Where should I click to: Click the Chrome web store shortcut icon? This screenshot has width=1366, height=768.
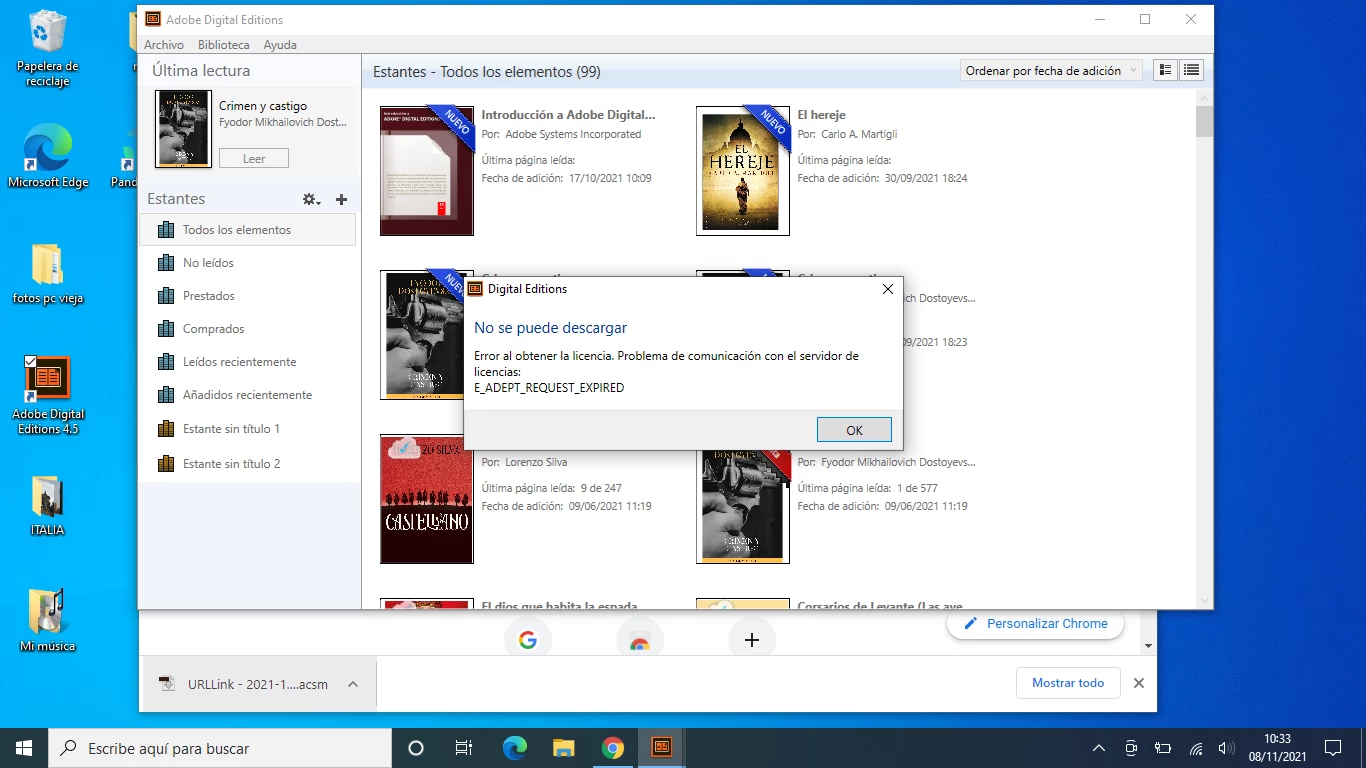point(640,642)
